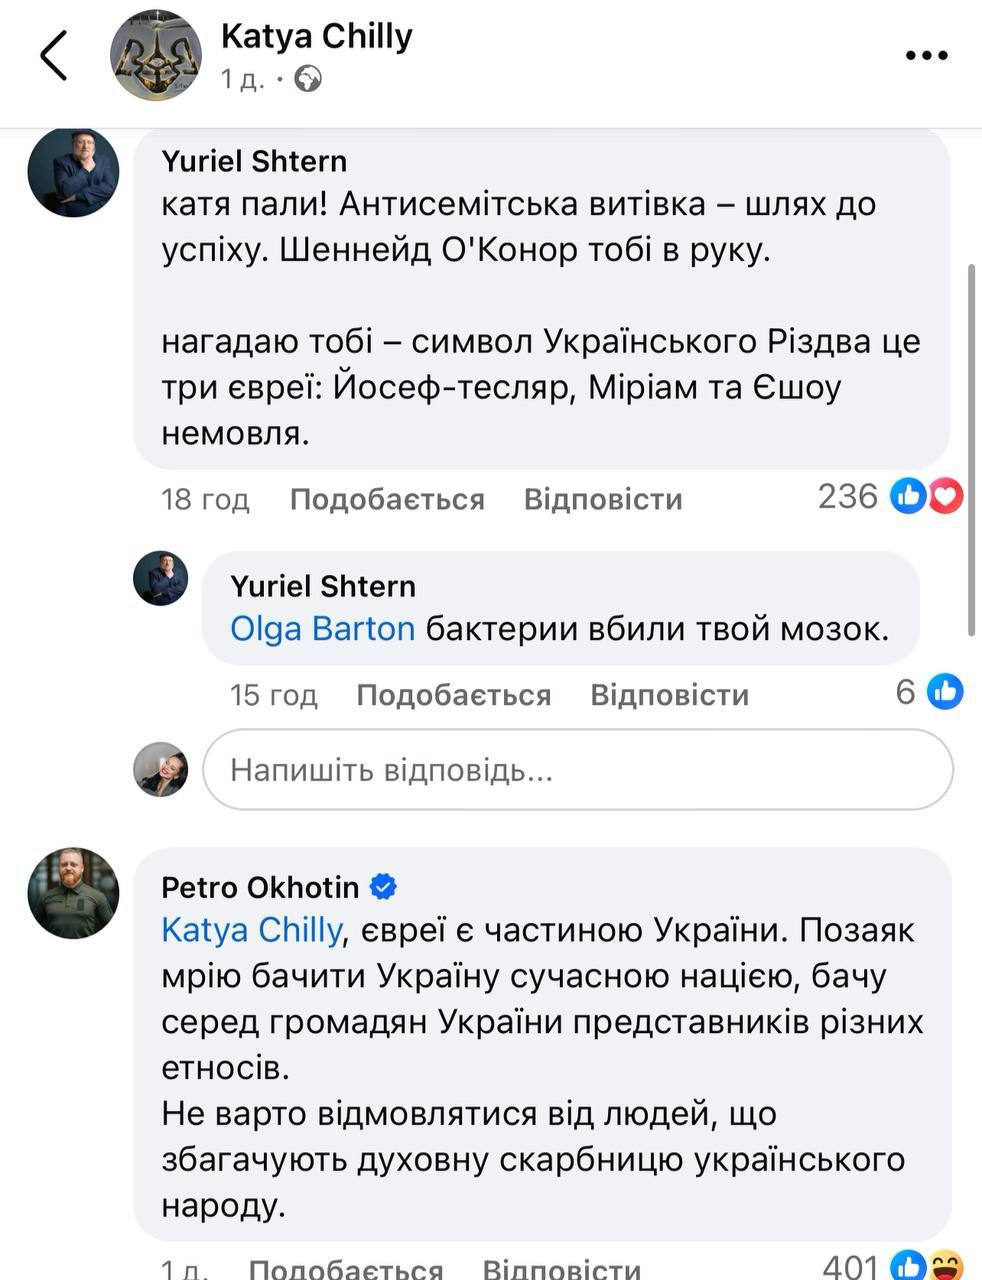
Task: Open Katya Chilly mention in Petro's comment
Action: (251, 930)
